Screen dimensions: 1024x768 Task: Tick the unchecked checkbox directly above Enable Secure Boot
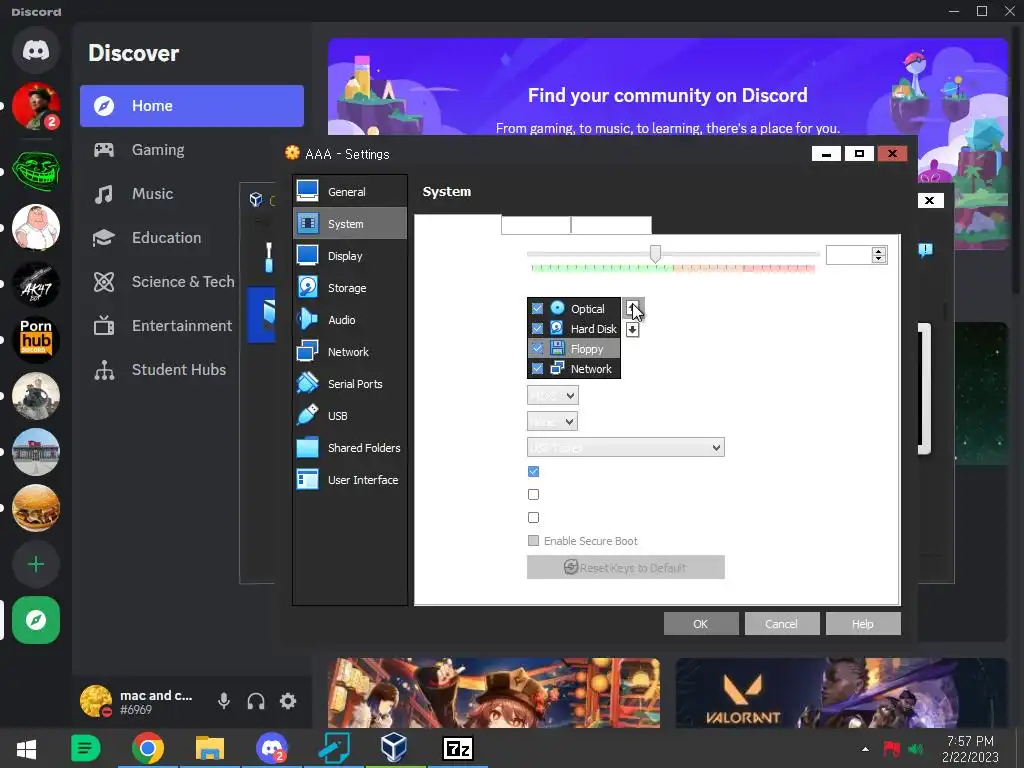coord(534,517)
